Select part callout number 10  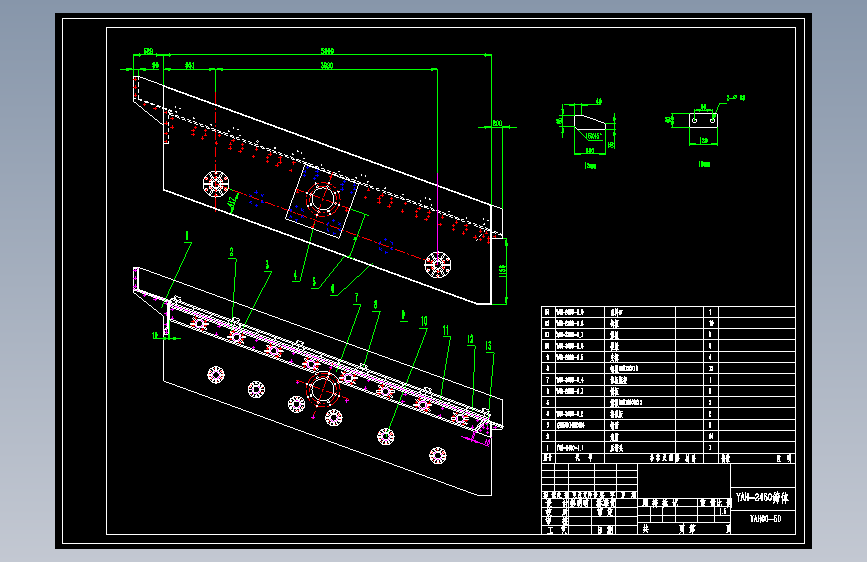[x=424, y=321]
